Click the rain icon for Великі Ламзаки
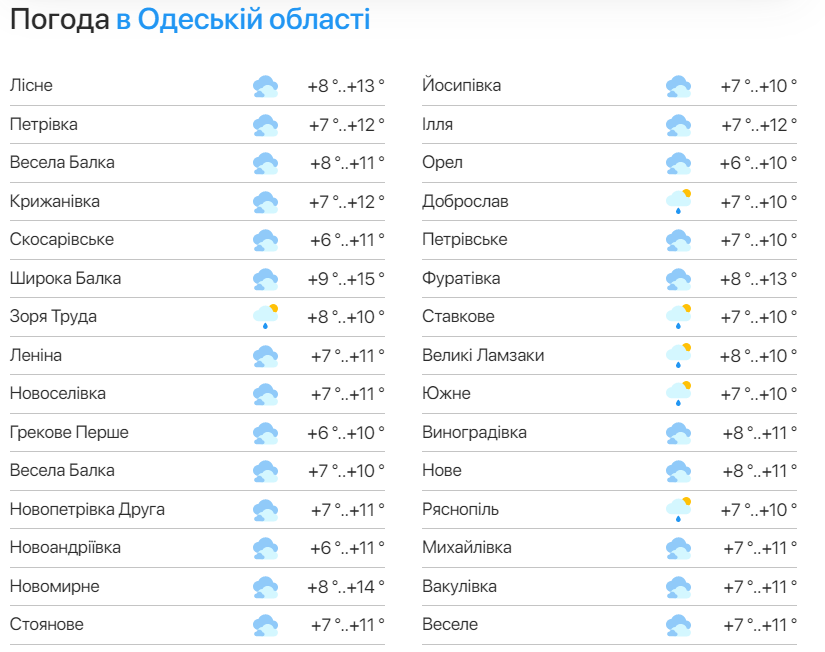Viewport: 825px width, 652px height. (678, 356)
